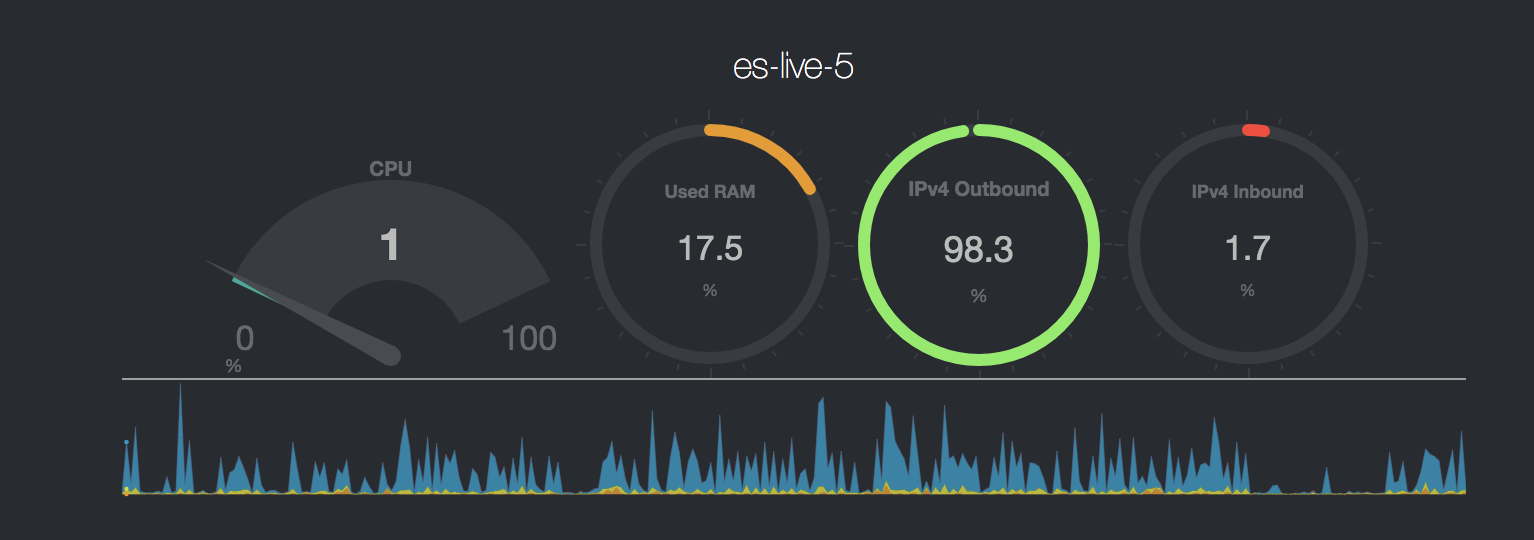Screen dimensions: 1534x540
Task: Select the CPU gauge label
Action: (390, 169)
